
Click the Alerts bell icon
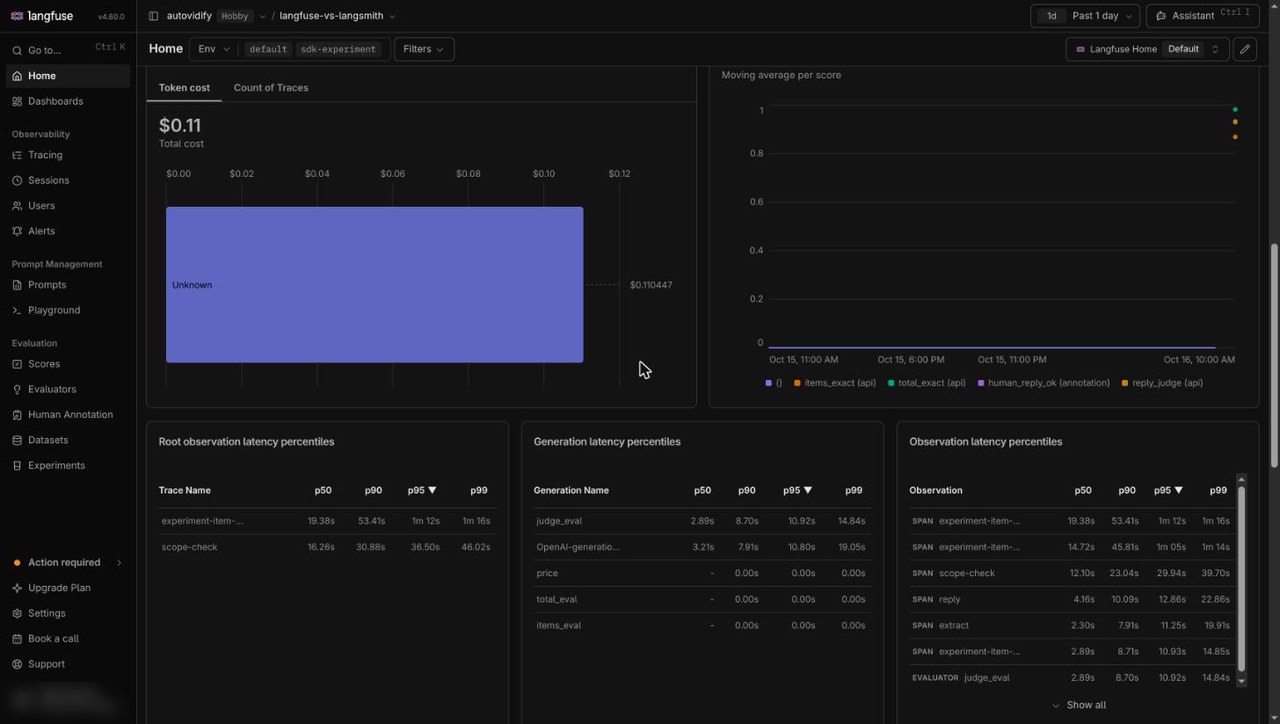tap(17, 231)
